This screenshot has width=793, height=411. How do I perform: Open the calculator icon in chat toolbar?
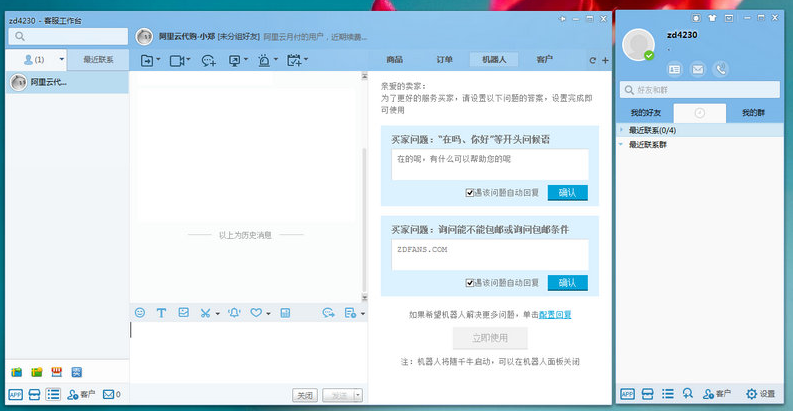pyautogui.click(x=285, y=313)
